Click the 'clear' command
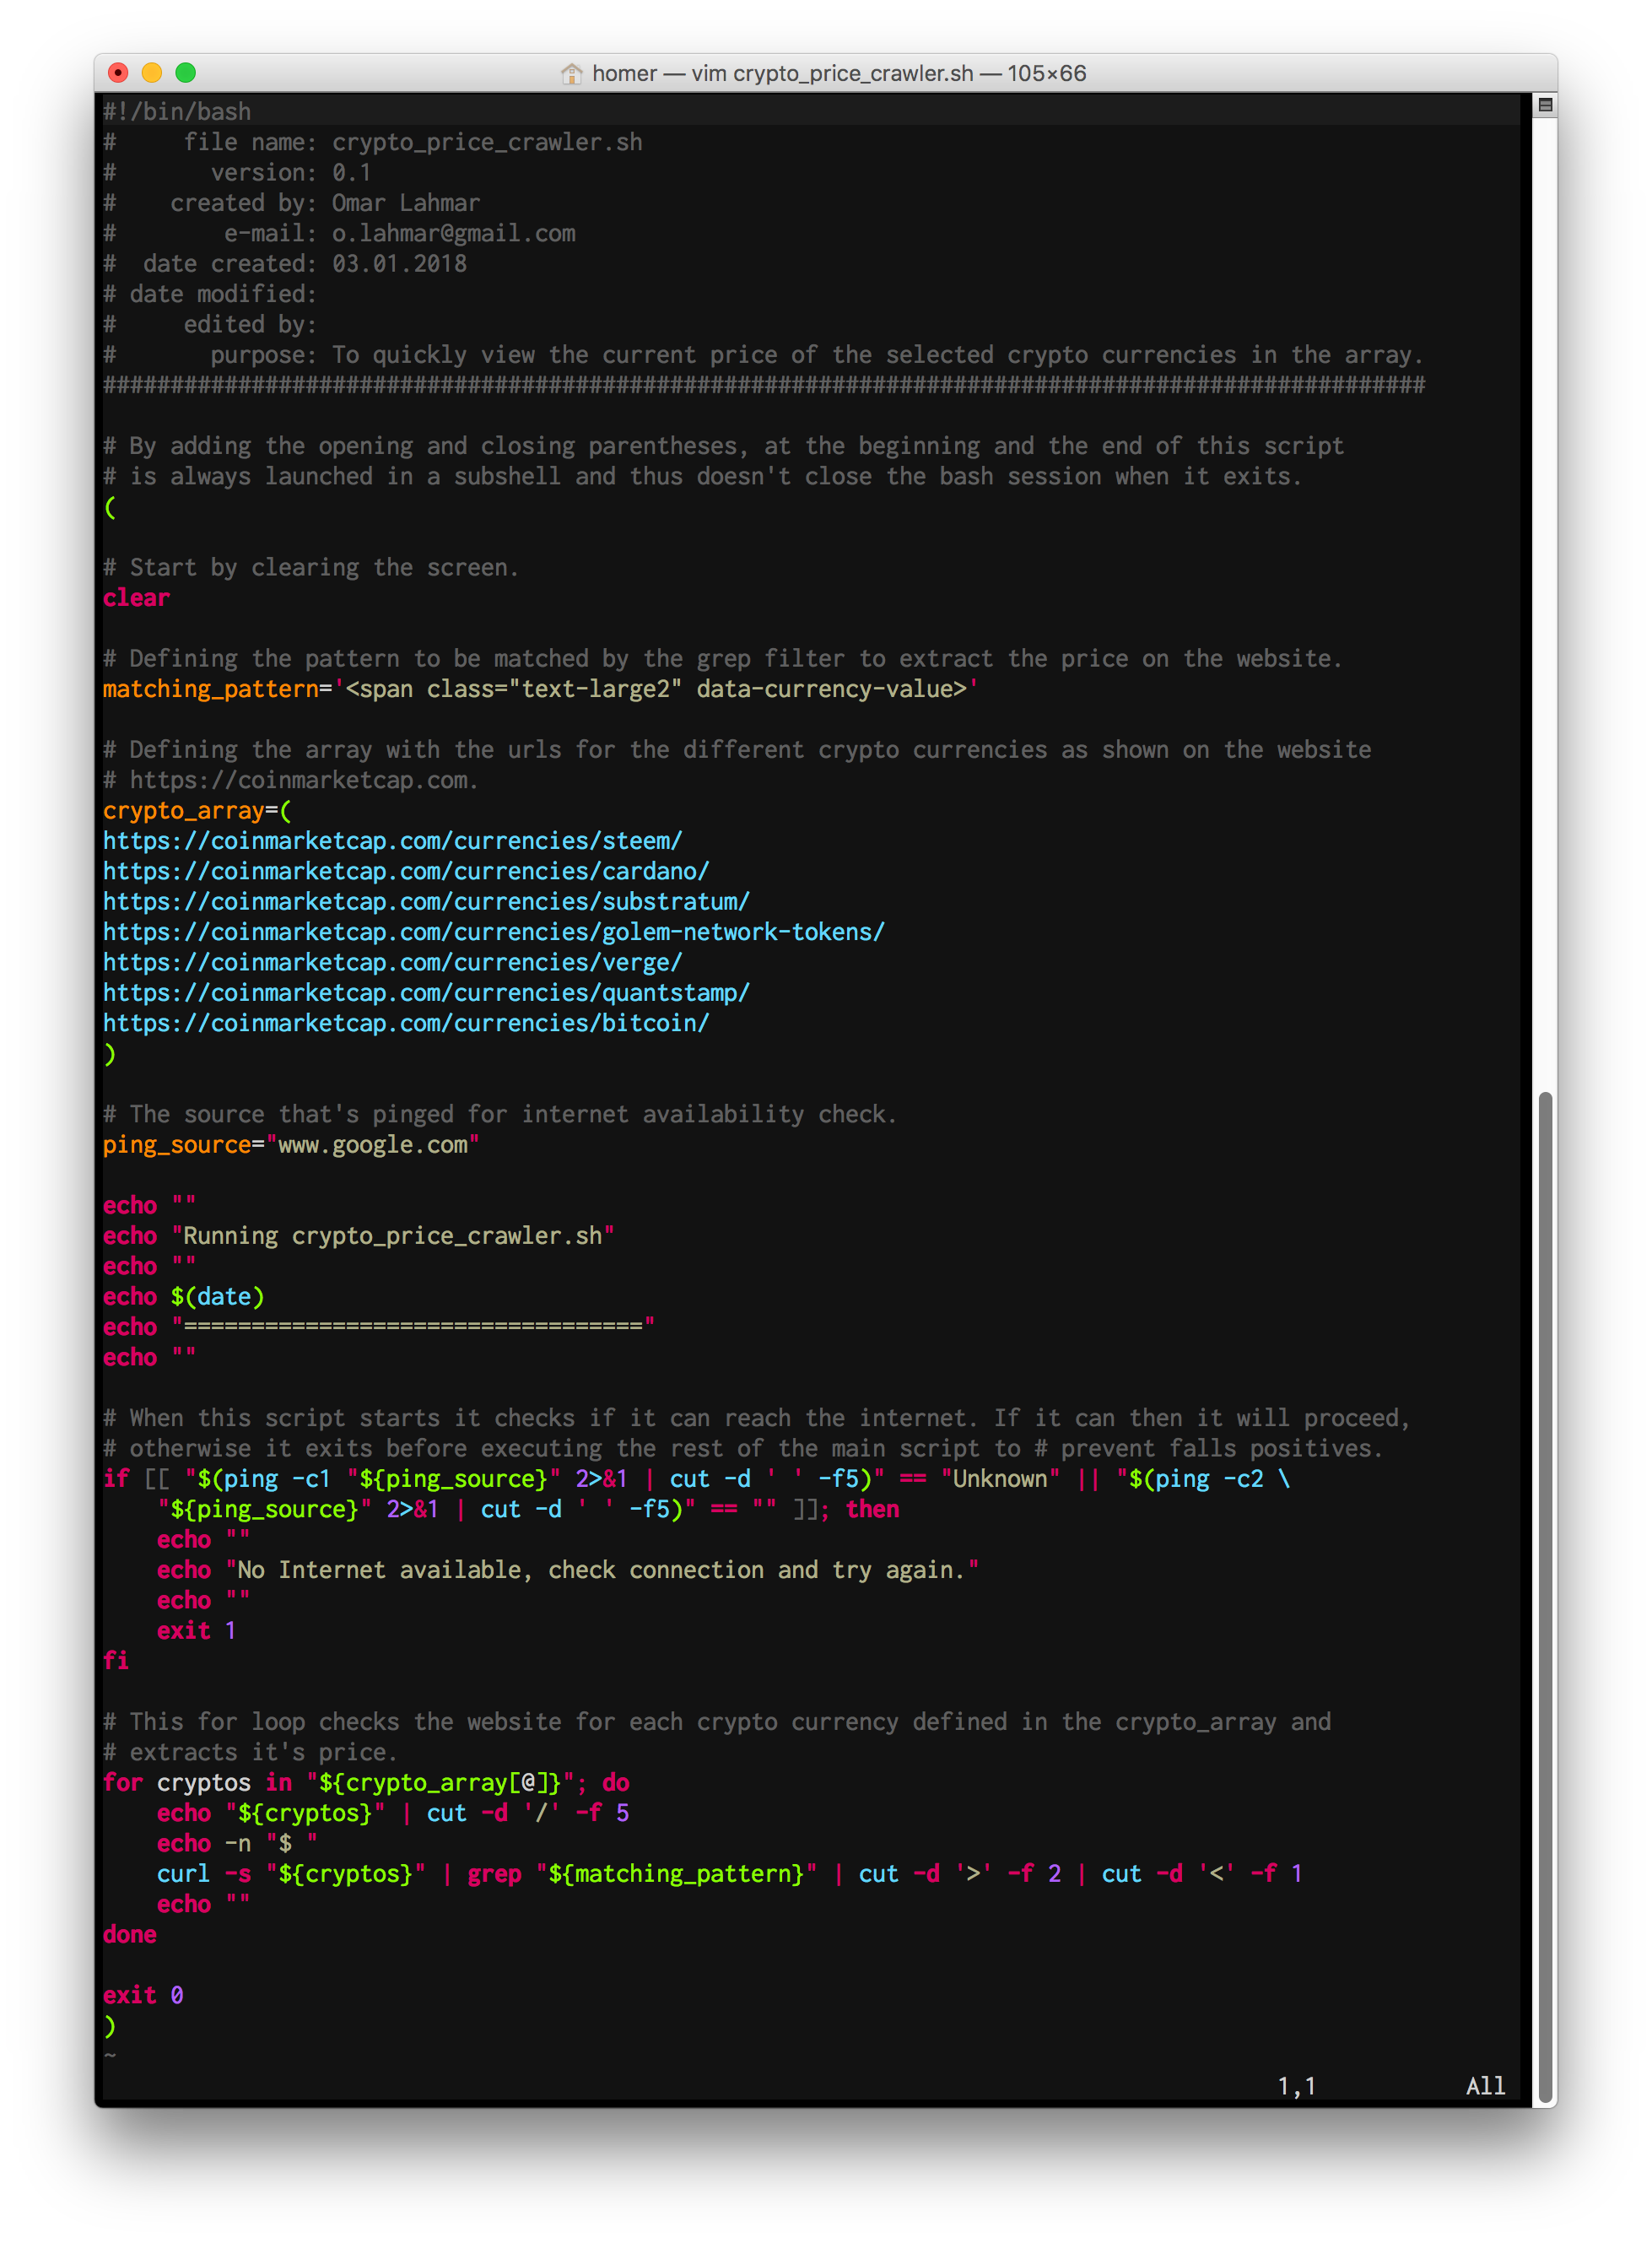 136,598
